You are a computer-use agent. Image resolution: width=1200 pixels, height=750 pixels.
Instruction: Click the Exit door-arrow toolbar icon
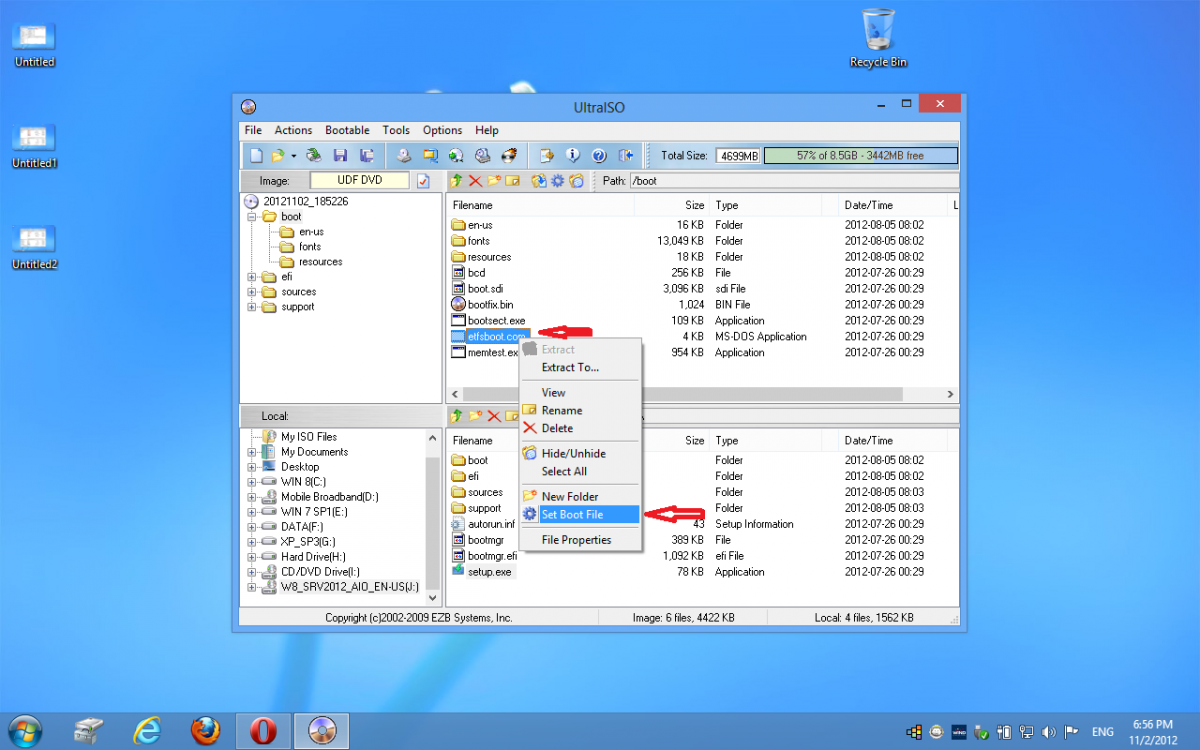626,156
